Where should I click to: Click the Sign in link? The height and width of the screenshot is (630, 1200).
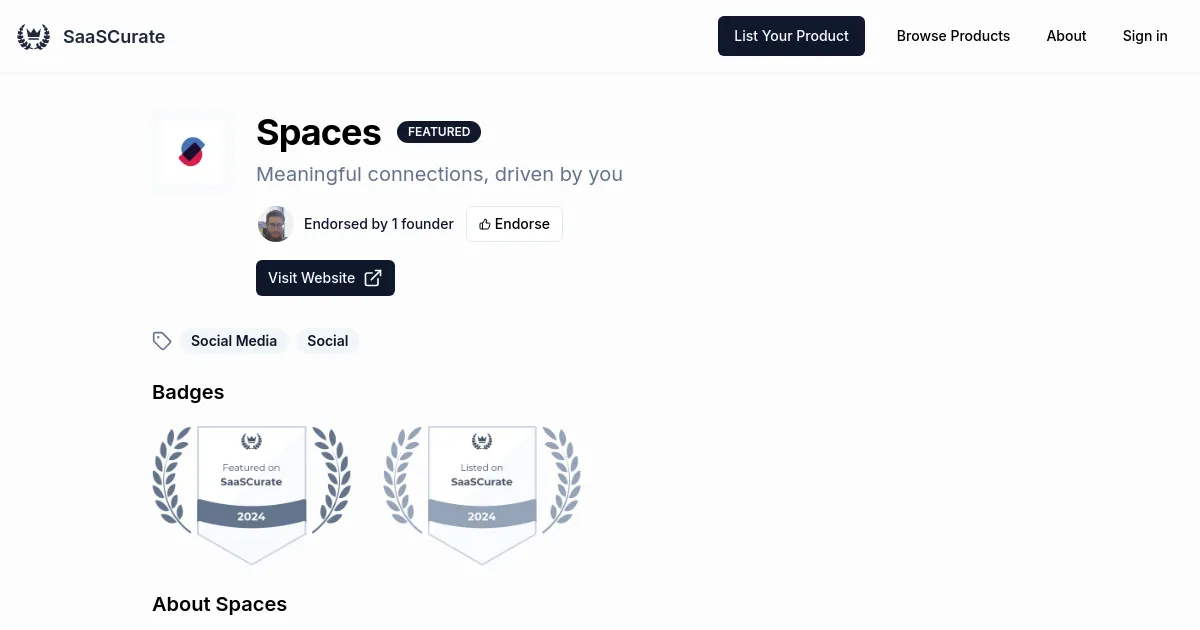[x=1144, y=36]
